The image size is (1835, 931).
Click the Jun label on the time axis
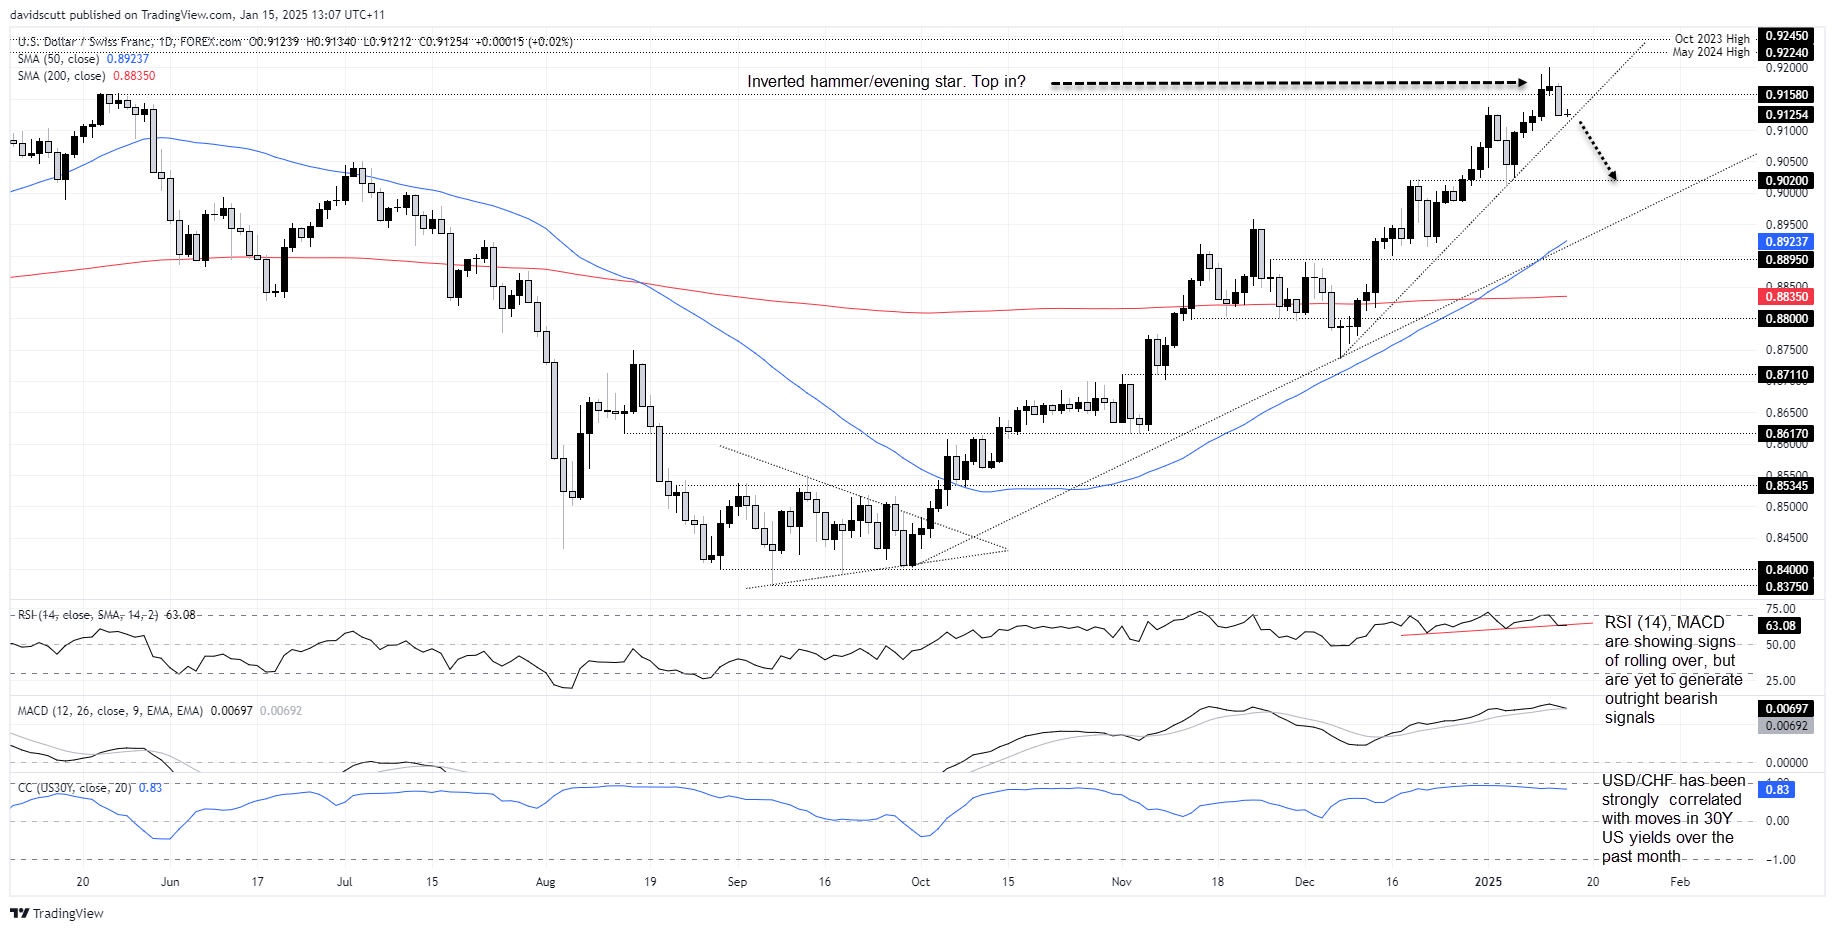[170, 882]
